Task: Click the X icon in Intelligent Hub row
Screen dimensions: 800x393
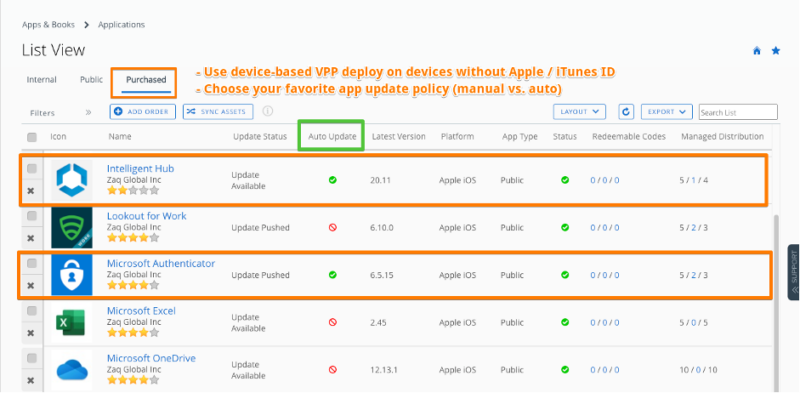Action: pyautogui.click(x=31, y=190)
